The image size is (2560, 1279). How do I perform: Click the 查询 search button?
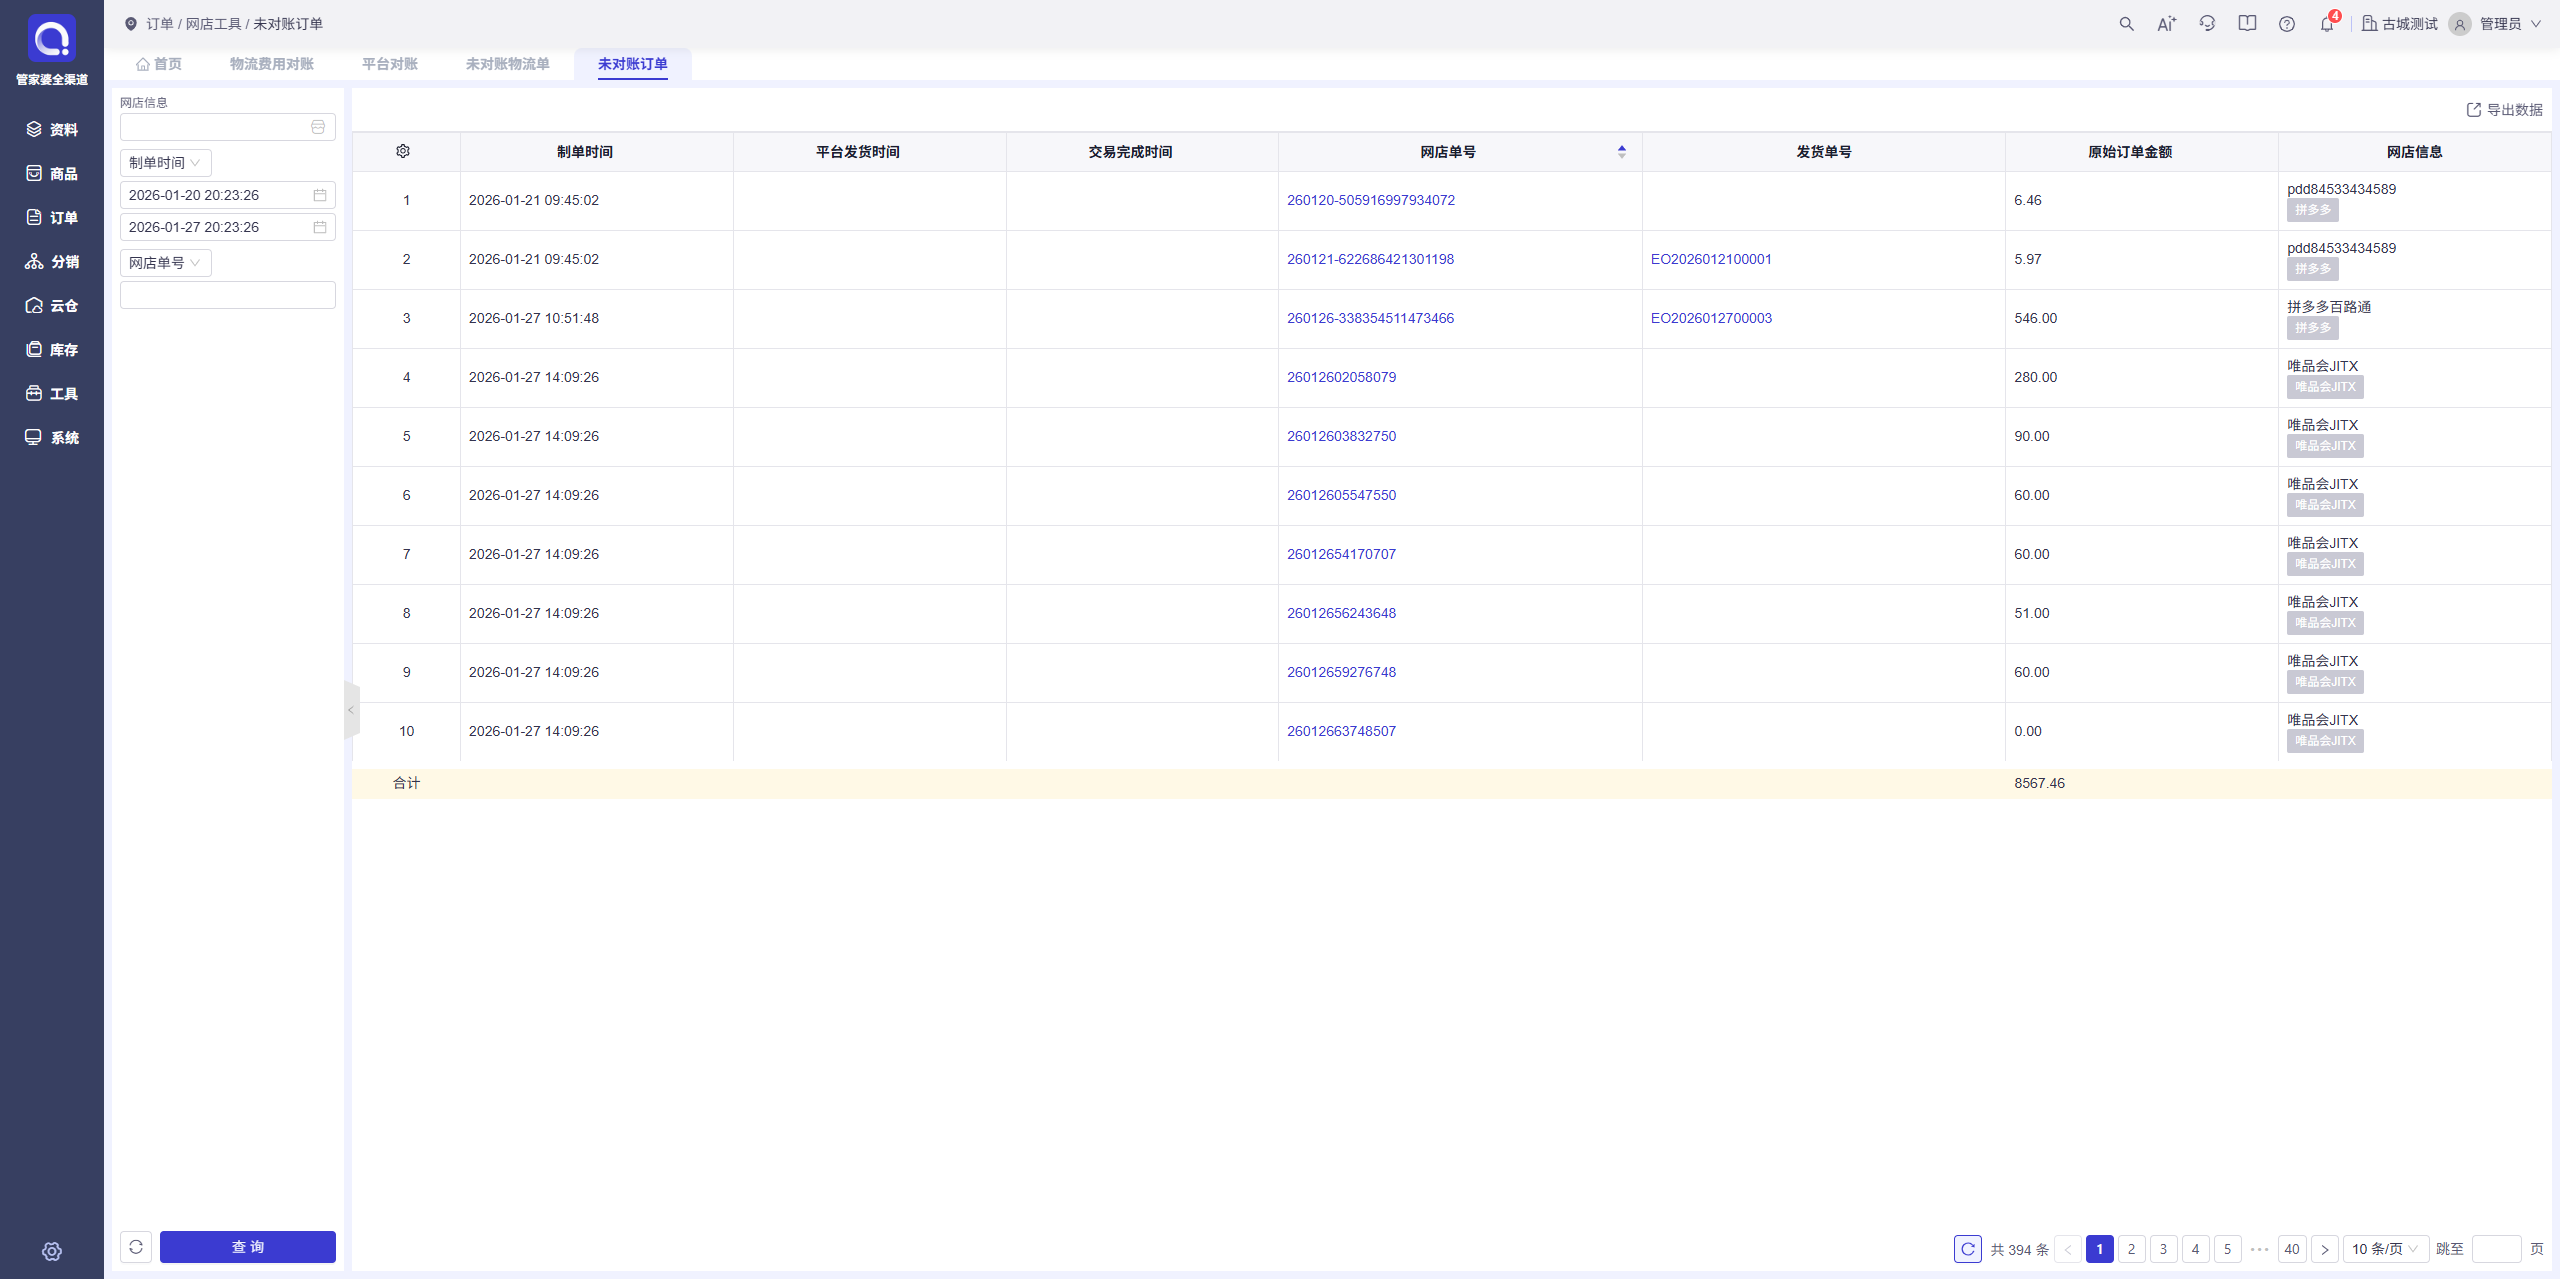click(248, 1247)
